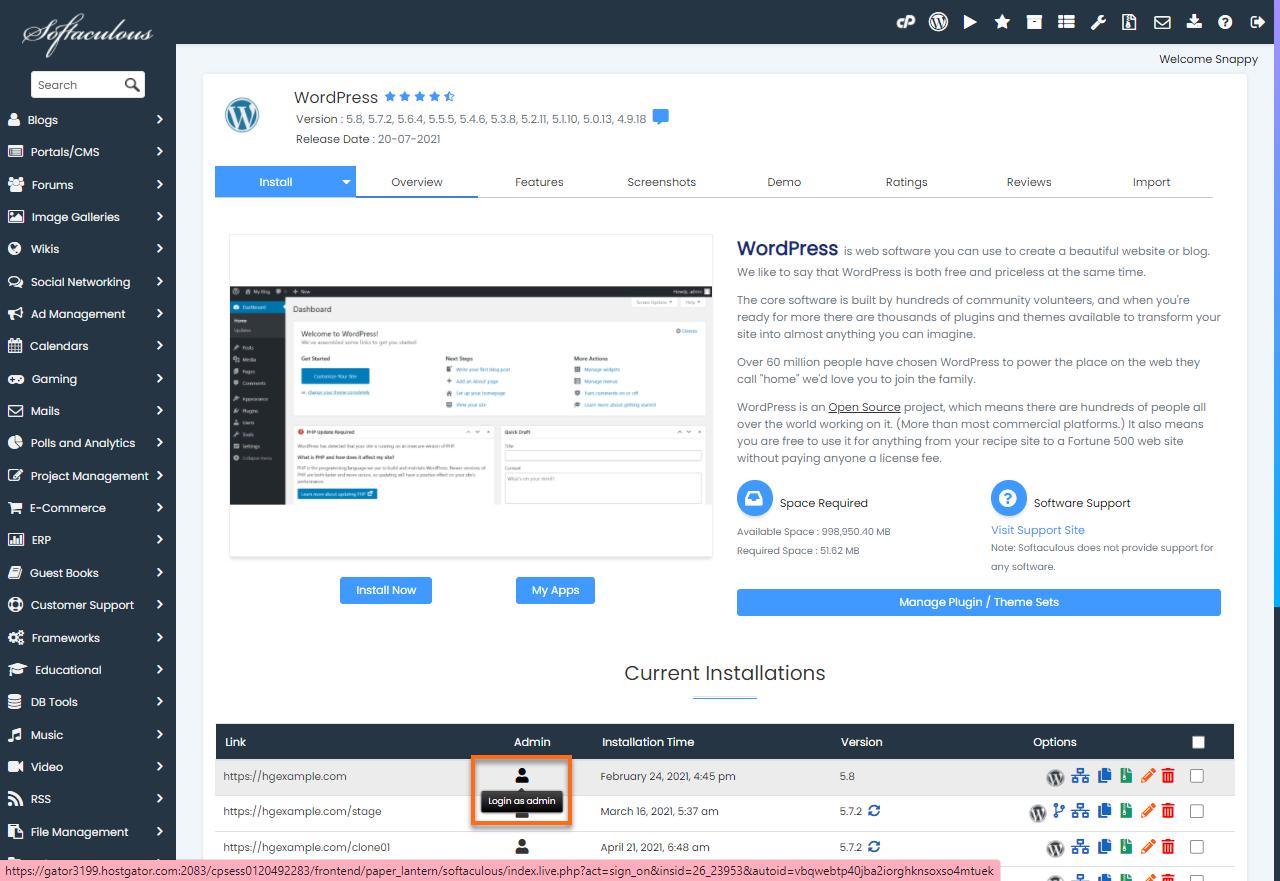1280x881 pixels.
Task: Open Softaculous settings via the wrench icon
Action: coord(1098,21)
